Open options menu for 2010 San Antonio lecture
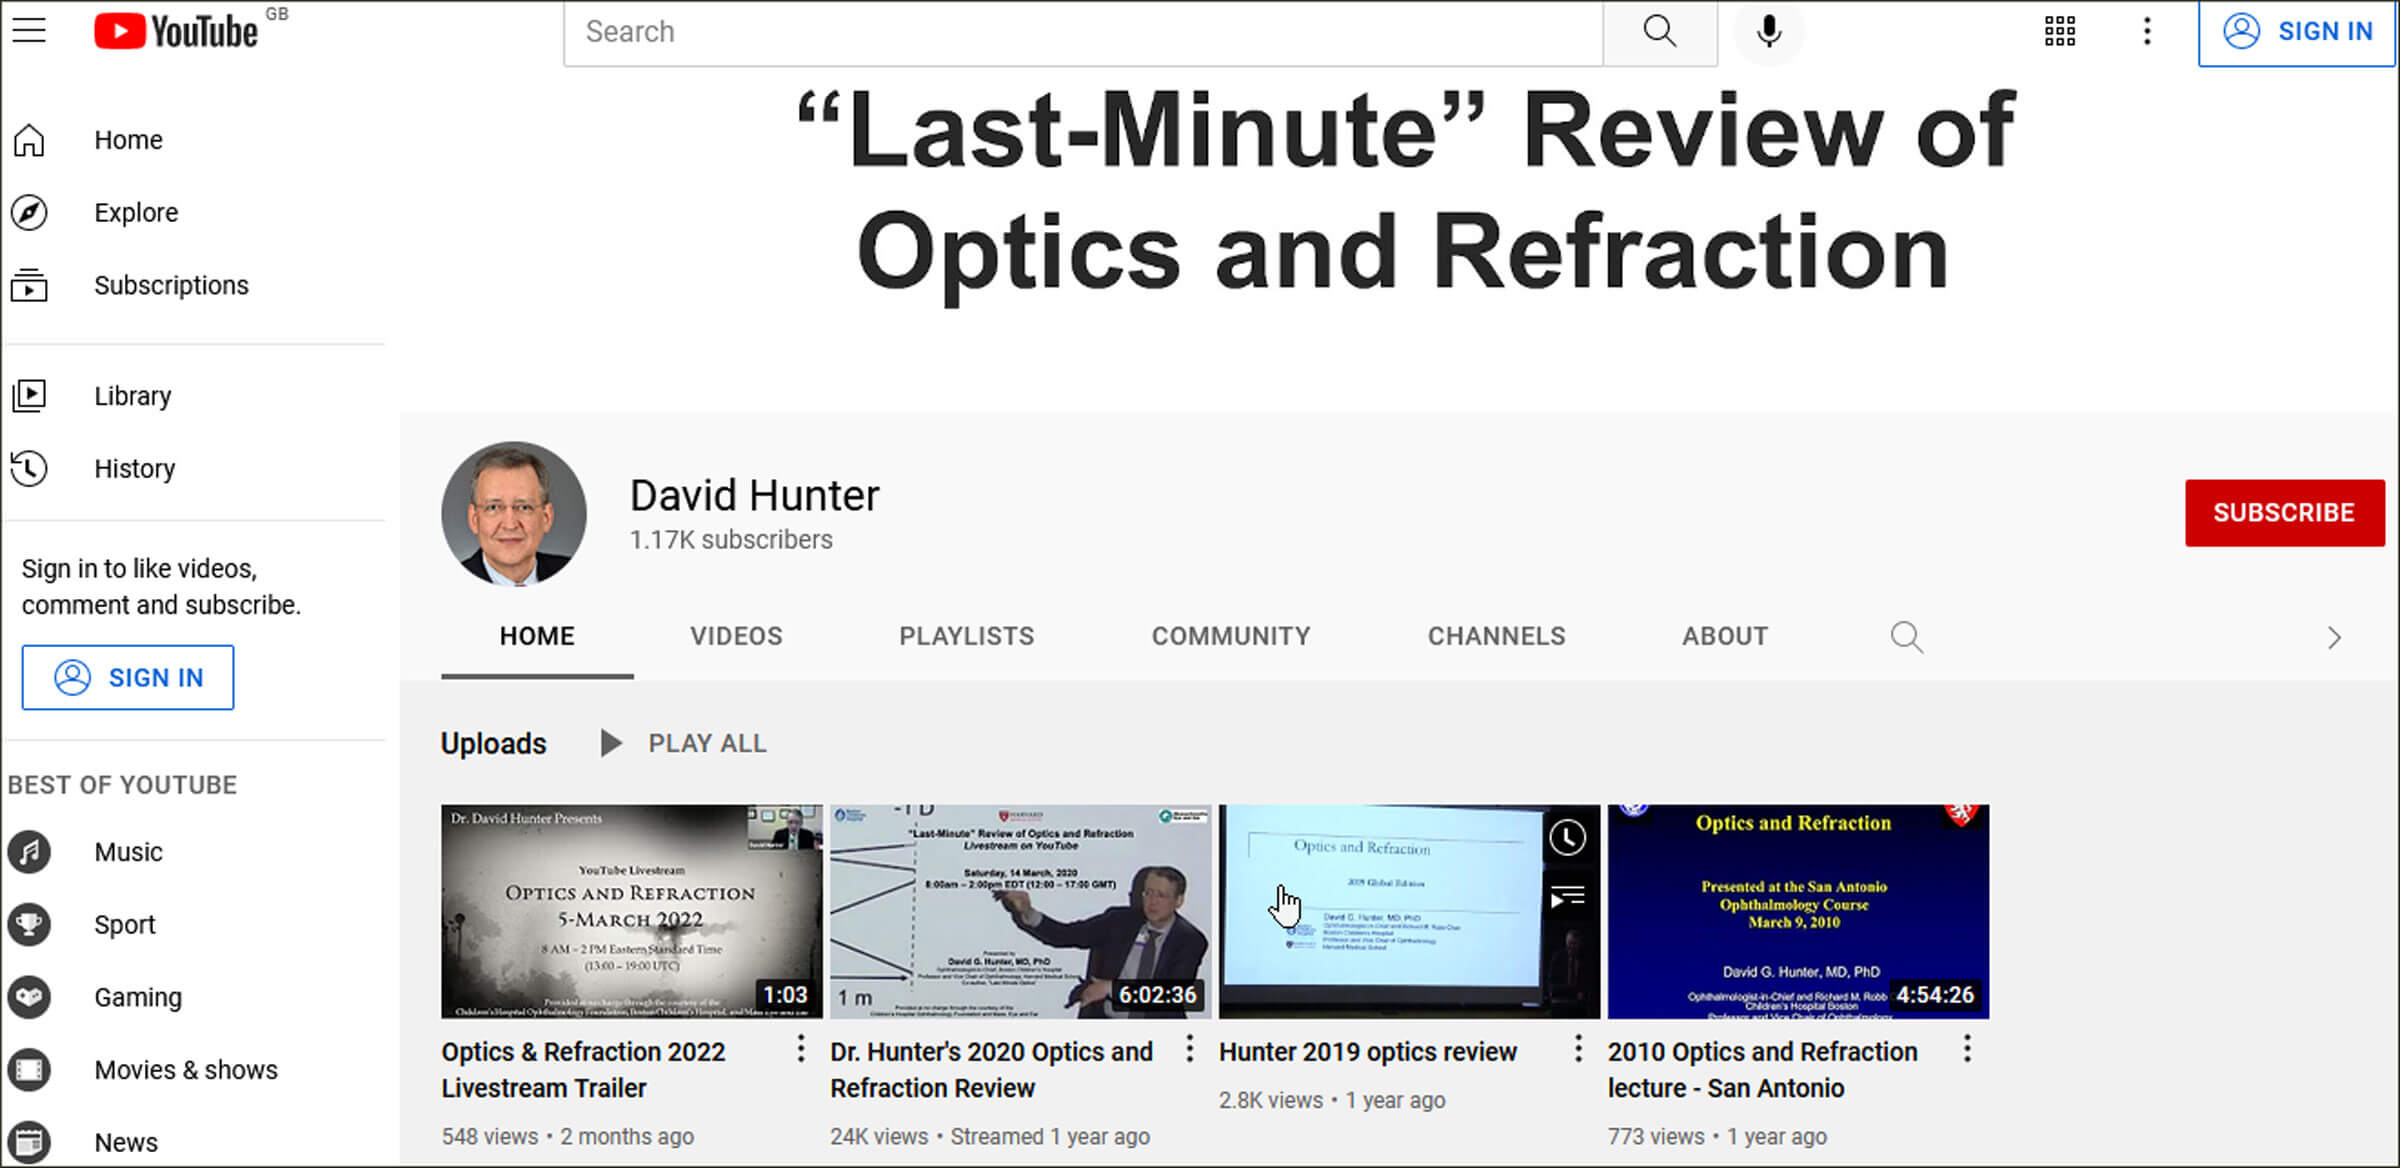 coord(1966,1049)
